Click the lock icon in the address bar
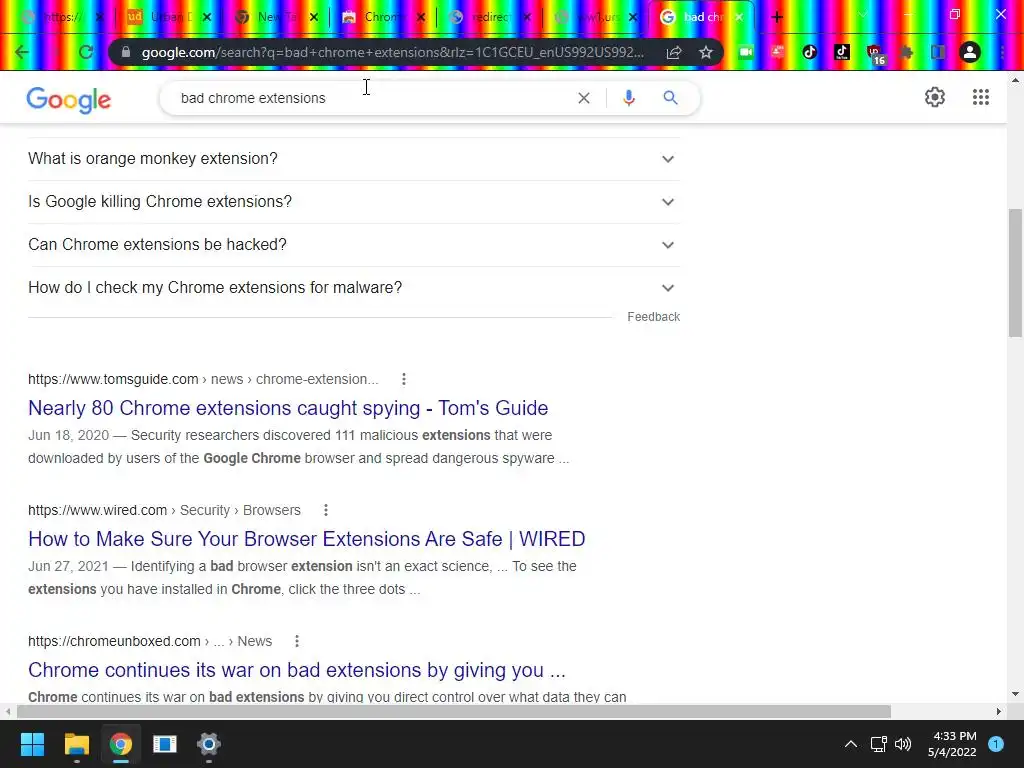The width and height of the screenshot is (1024, 768). pyautogui.click(x=126, y=52)
